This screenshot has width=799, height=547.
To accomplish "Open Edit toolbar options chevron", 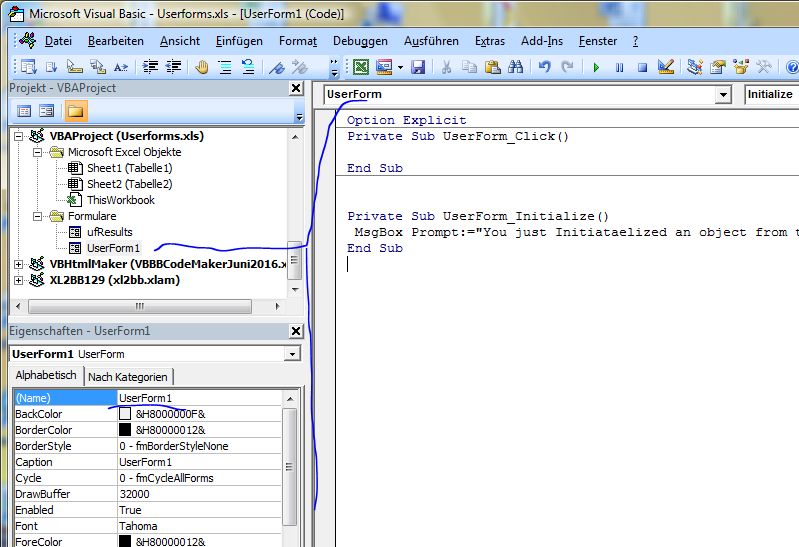I will 334,68.
